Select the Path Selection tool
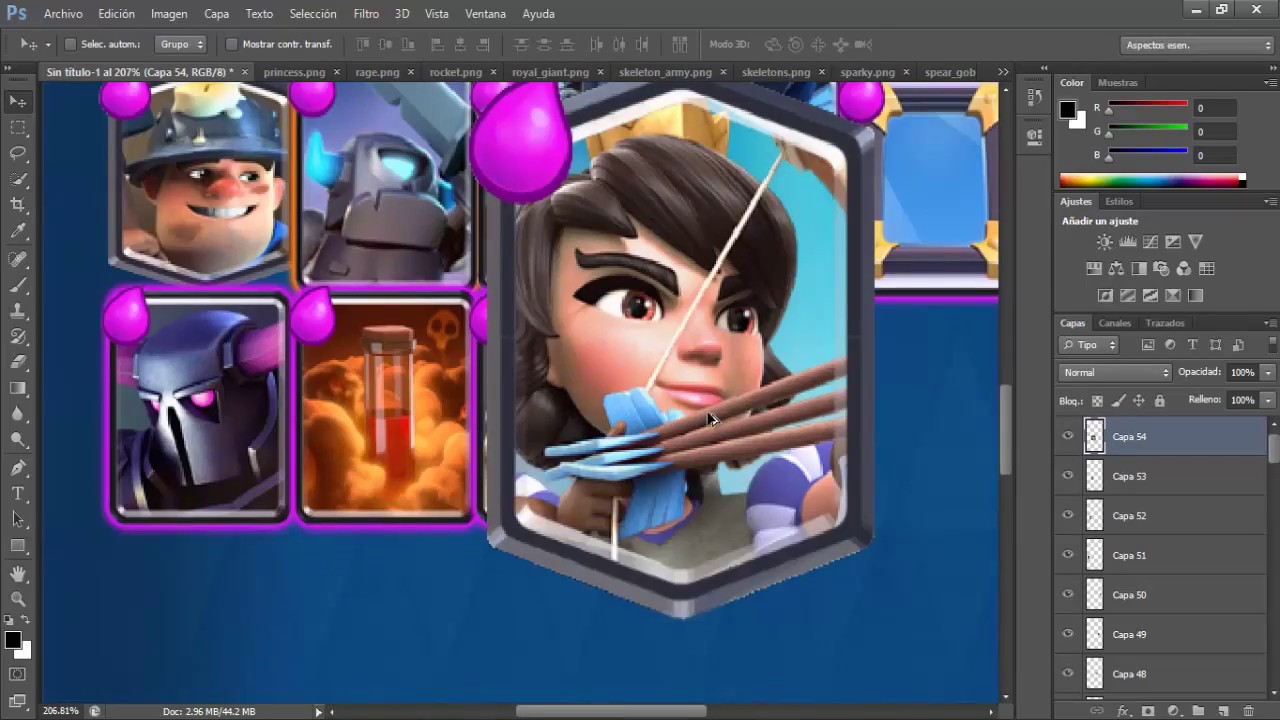 (18, 519)
